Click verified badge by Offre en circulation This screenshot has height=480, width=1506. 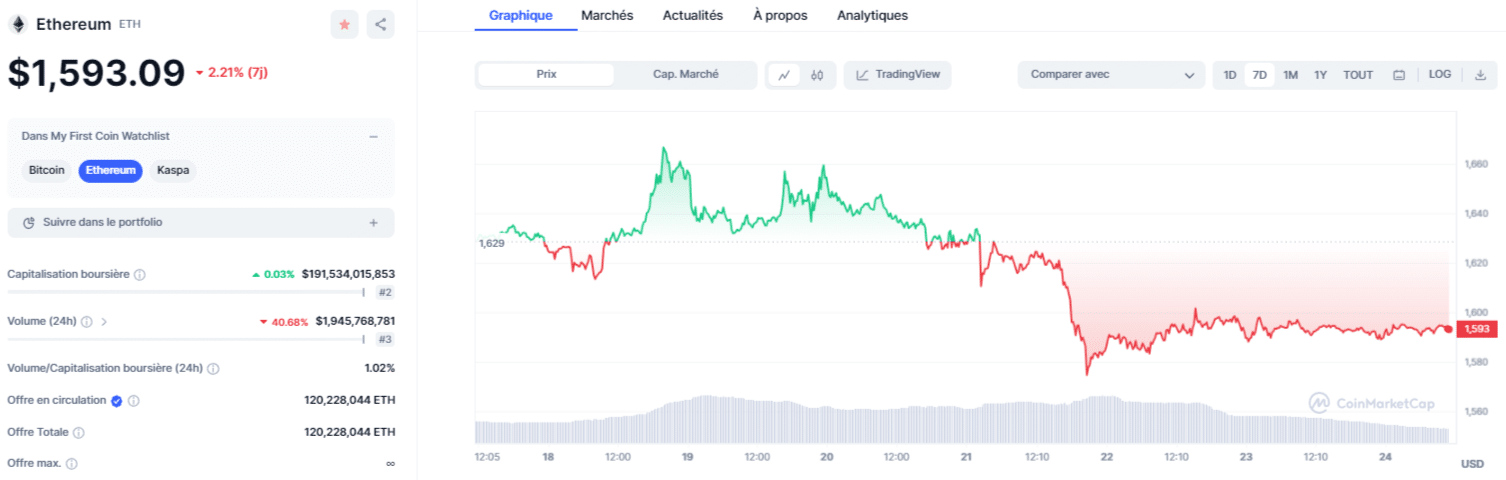click(x=116, y=401)
